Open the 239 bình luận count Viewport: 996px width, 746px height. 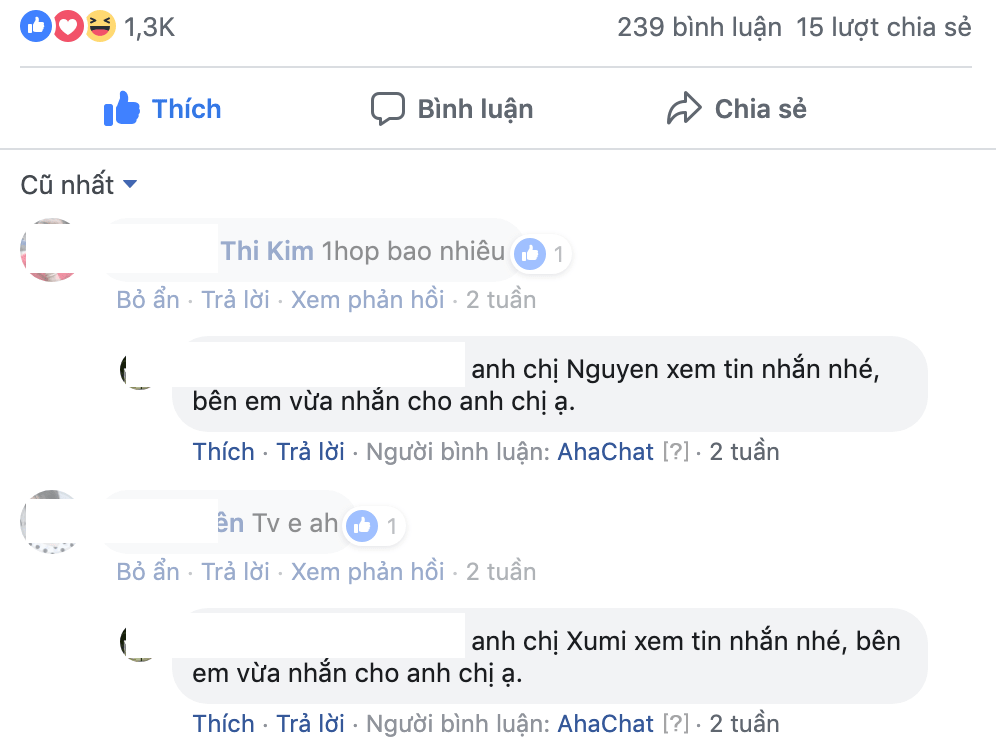point(699,27)
